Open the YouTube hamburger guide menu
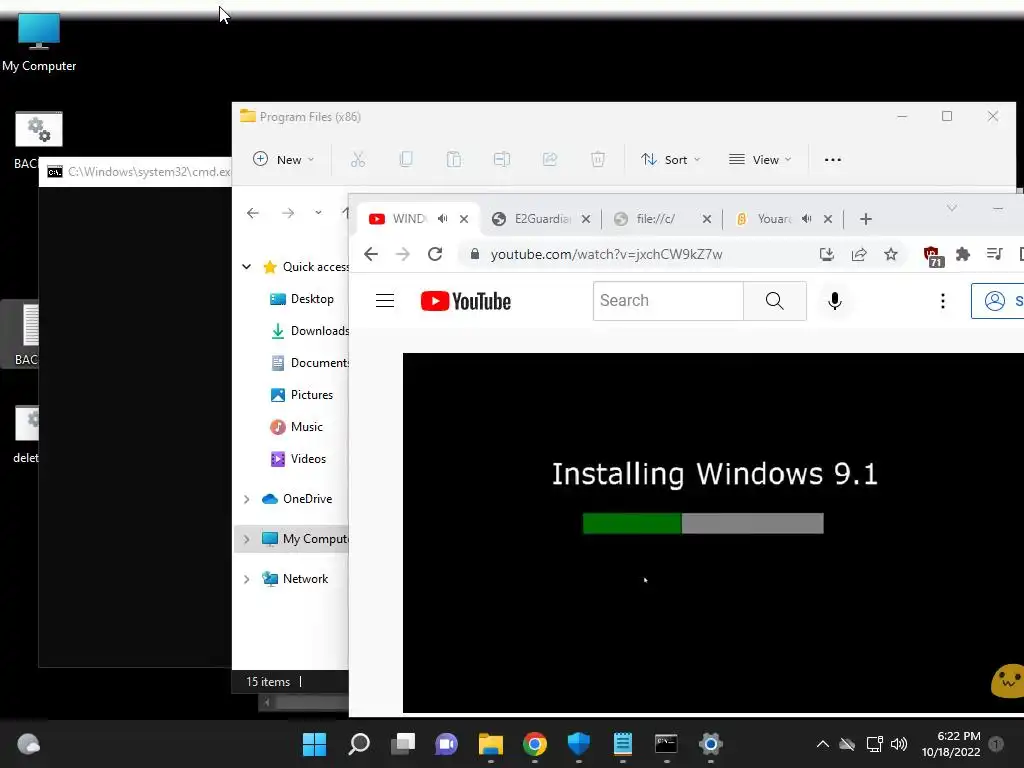 (x=385, y=300)
